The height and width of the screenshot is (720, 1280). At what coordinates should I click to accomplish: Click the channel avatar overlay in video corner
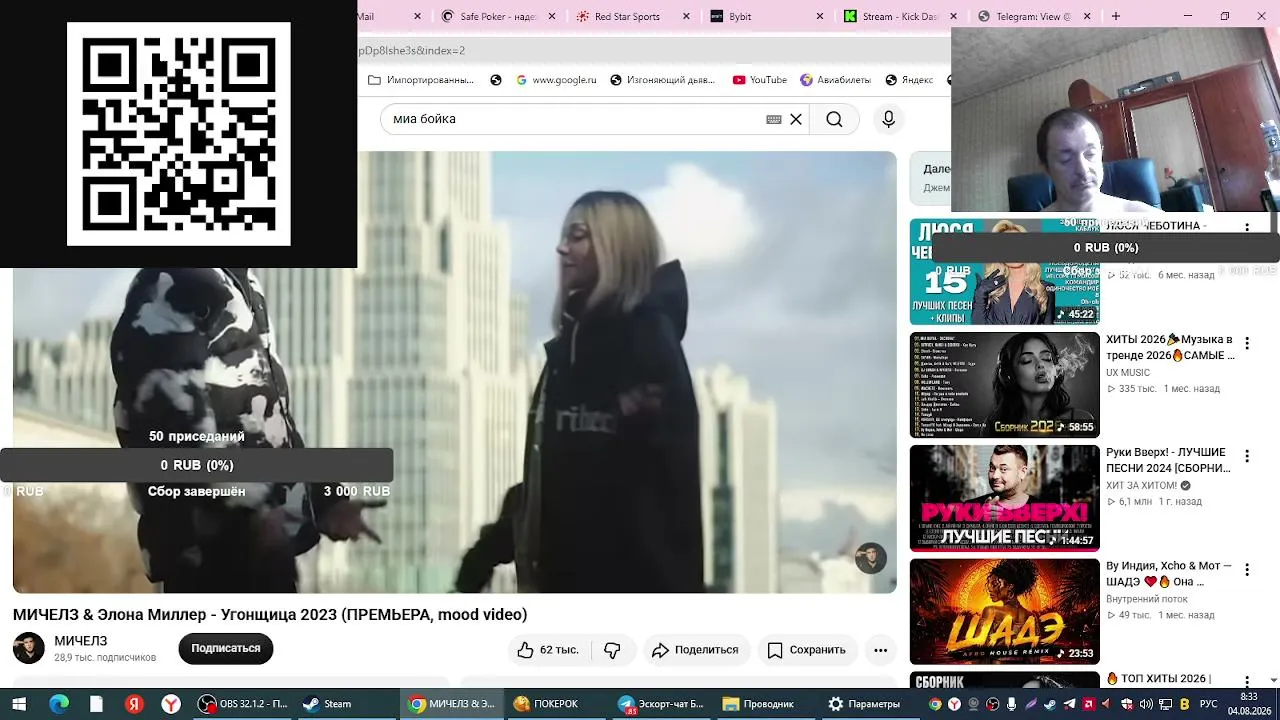coord(871,558)
